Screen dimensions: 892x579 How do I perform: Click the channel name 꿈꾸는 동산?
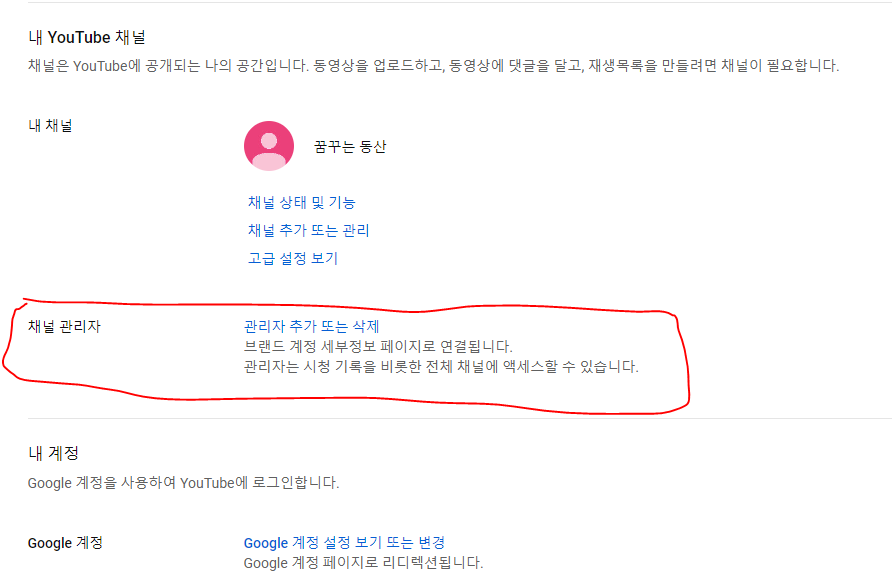(x=350, y=147)
